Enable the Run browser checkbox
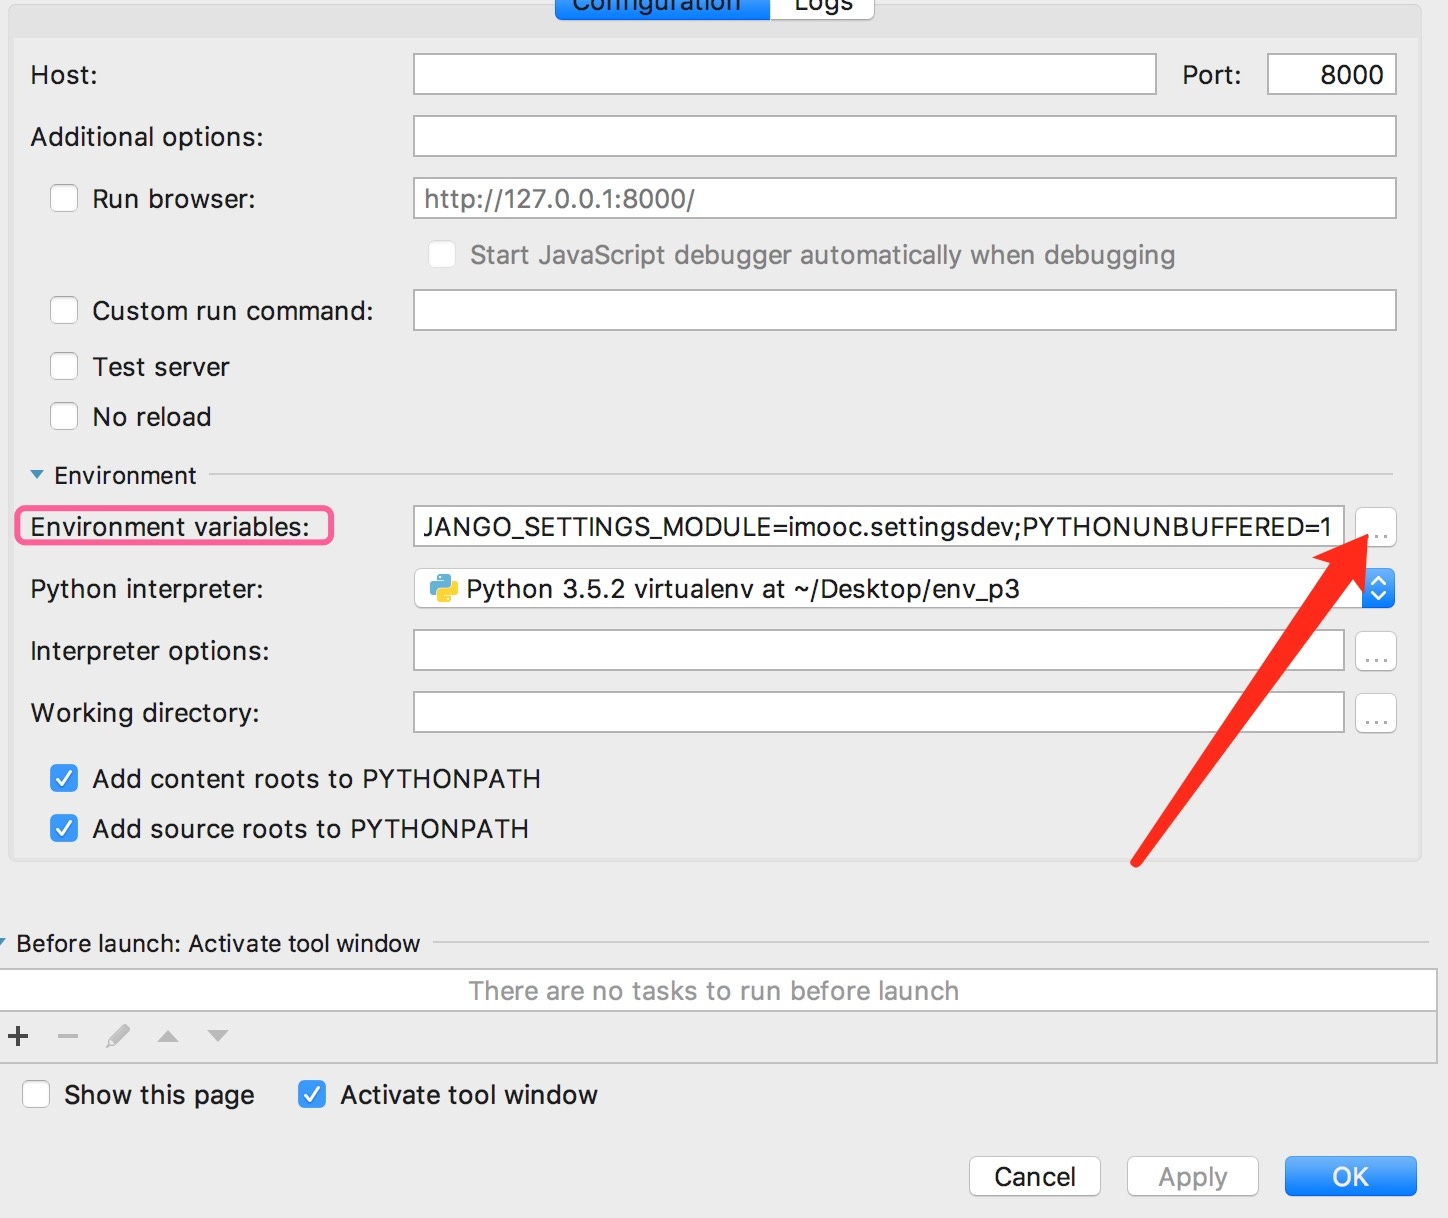Screen dimensions: 1448x1218 [64, 199]
